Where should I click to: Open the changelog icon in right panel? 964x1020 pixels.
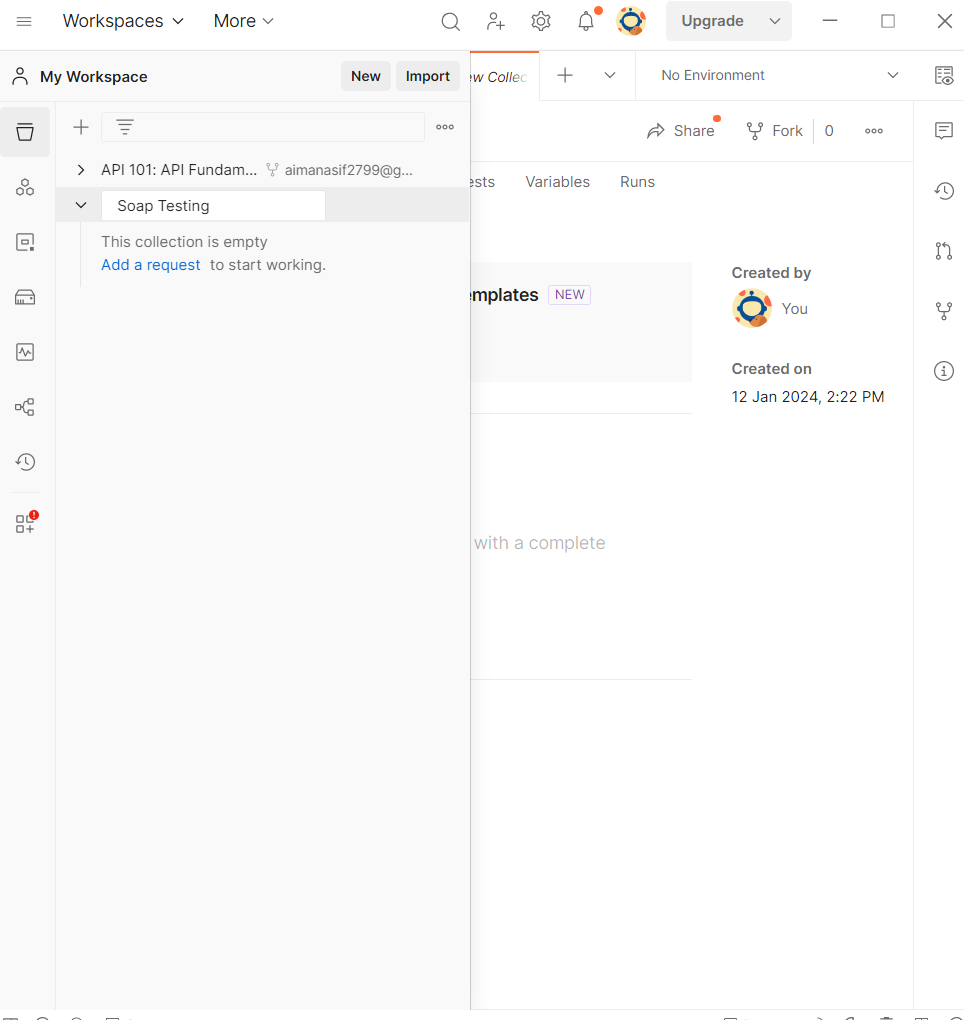tap(944, 191)
